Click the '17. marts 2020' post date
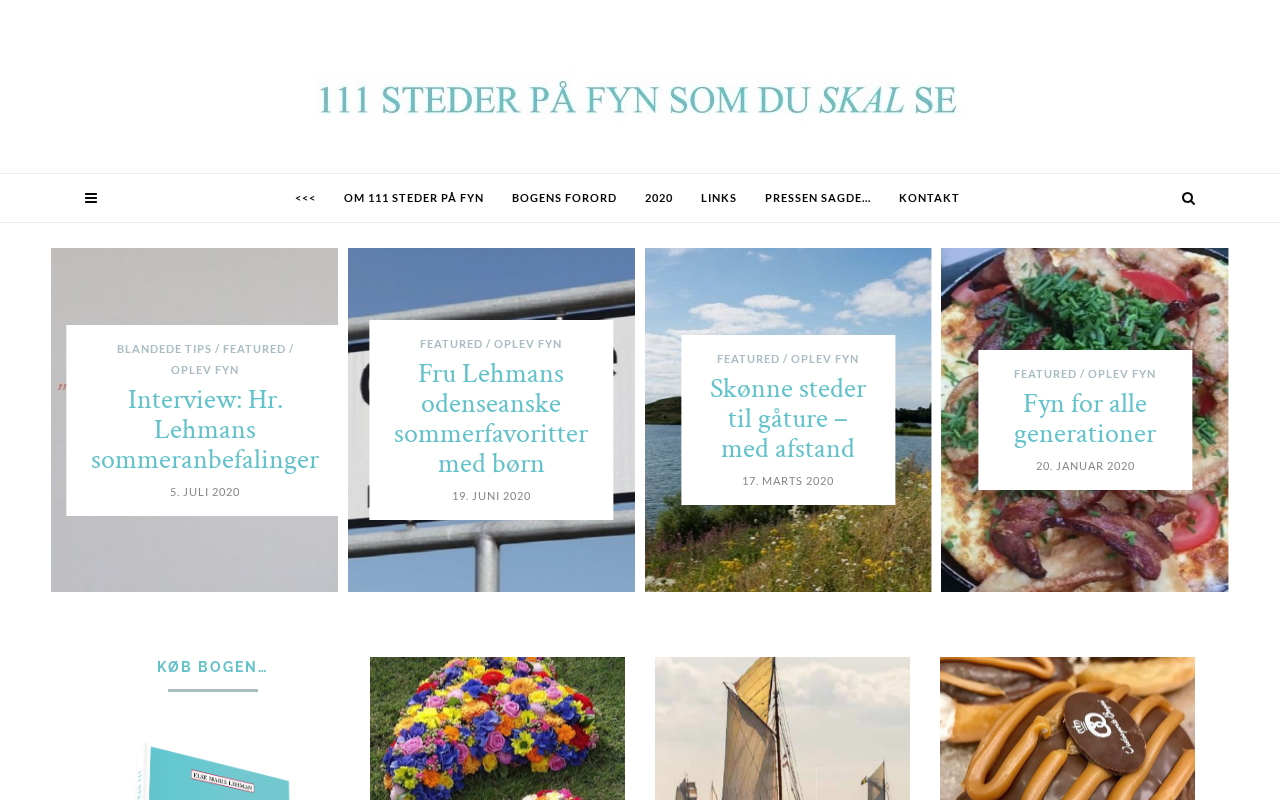Image resolution: width=1280 pixels, height=800 pixels. click(788, 481)
